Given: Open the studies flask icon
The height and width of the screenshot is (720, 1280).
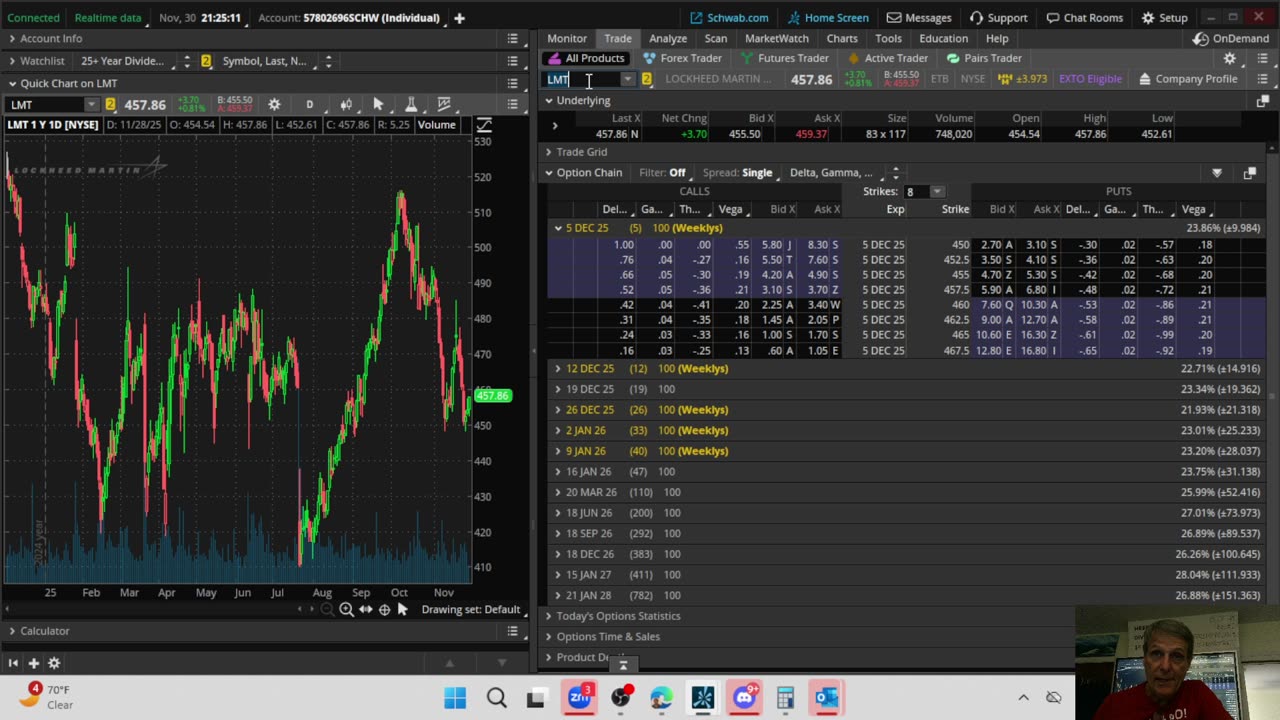Looking at the screenshot, I should 410,104.
